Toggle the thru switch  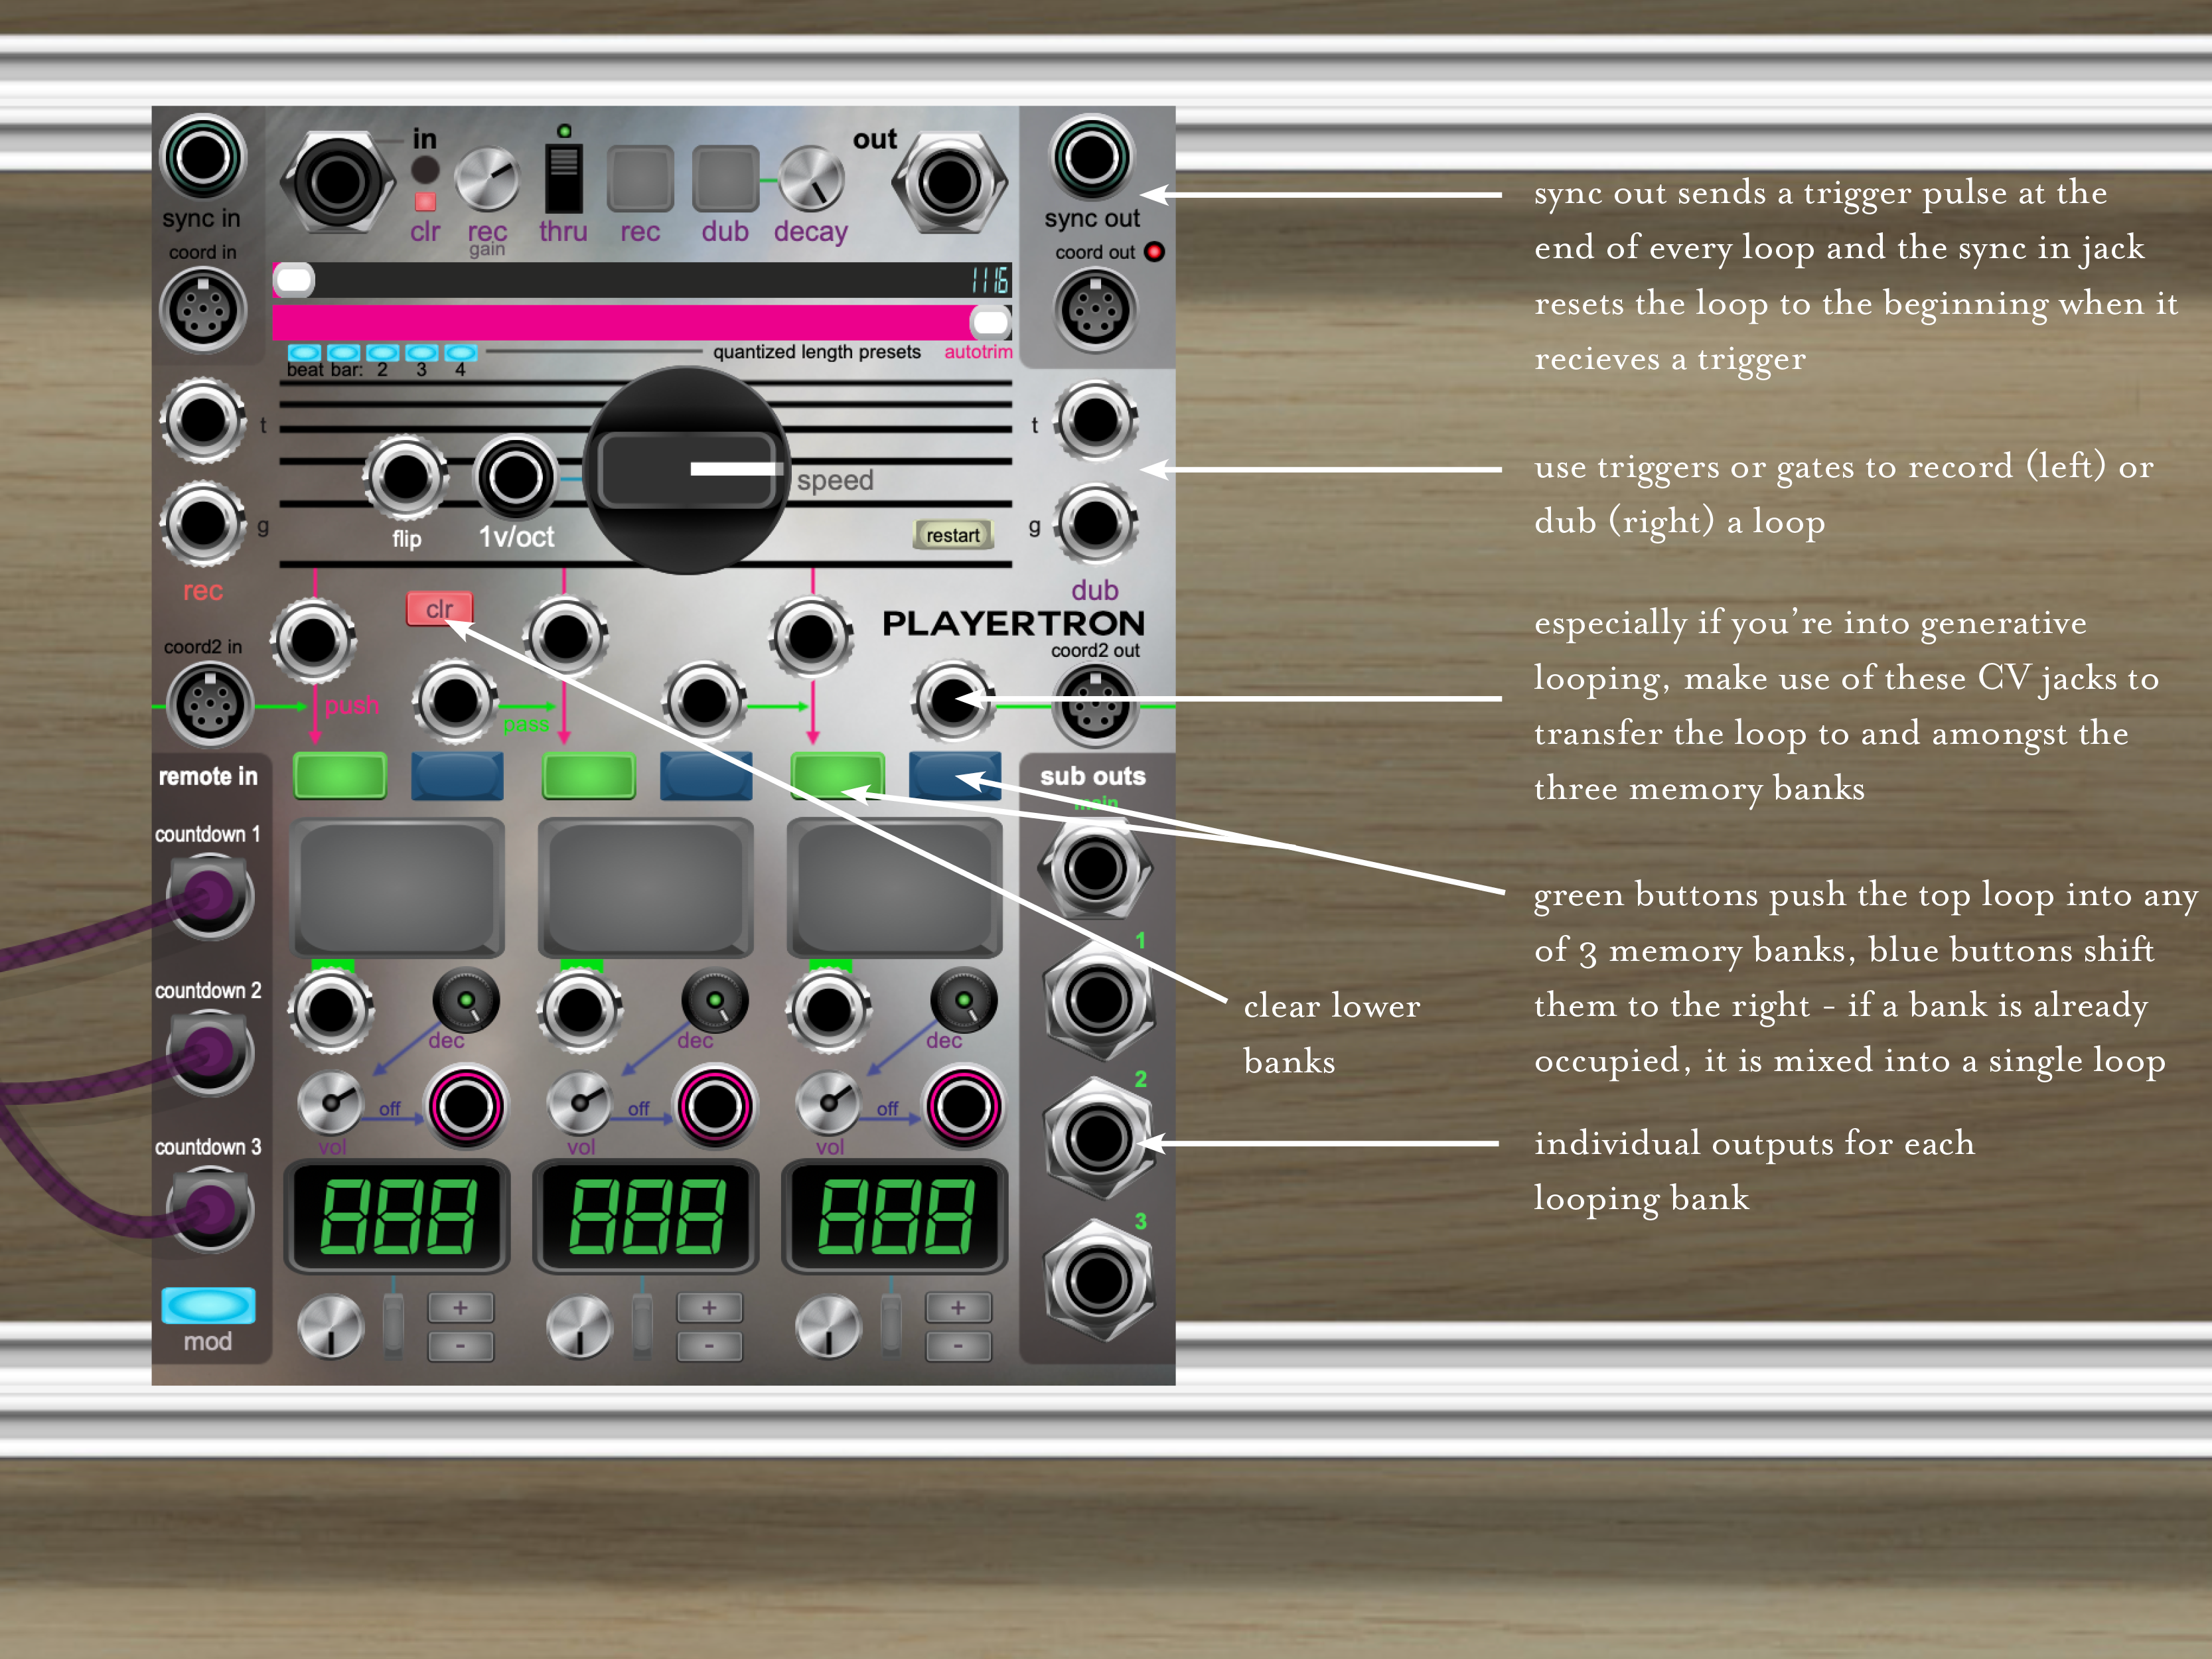click(564, 178)
